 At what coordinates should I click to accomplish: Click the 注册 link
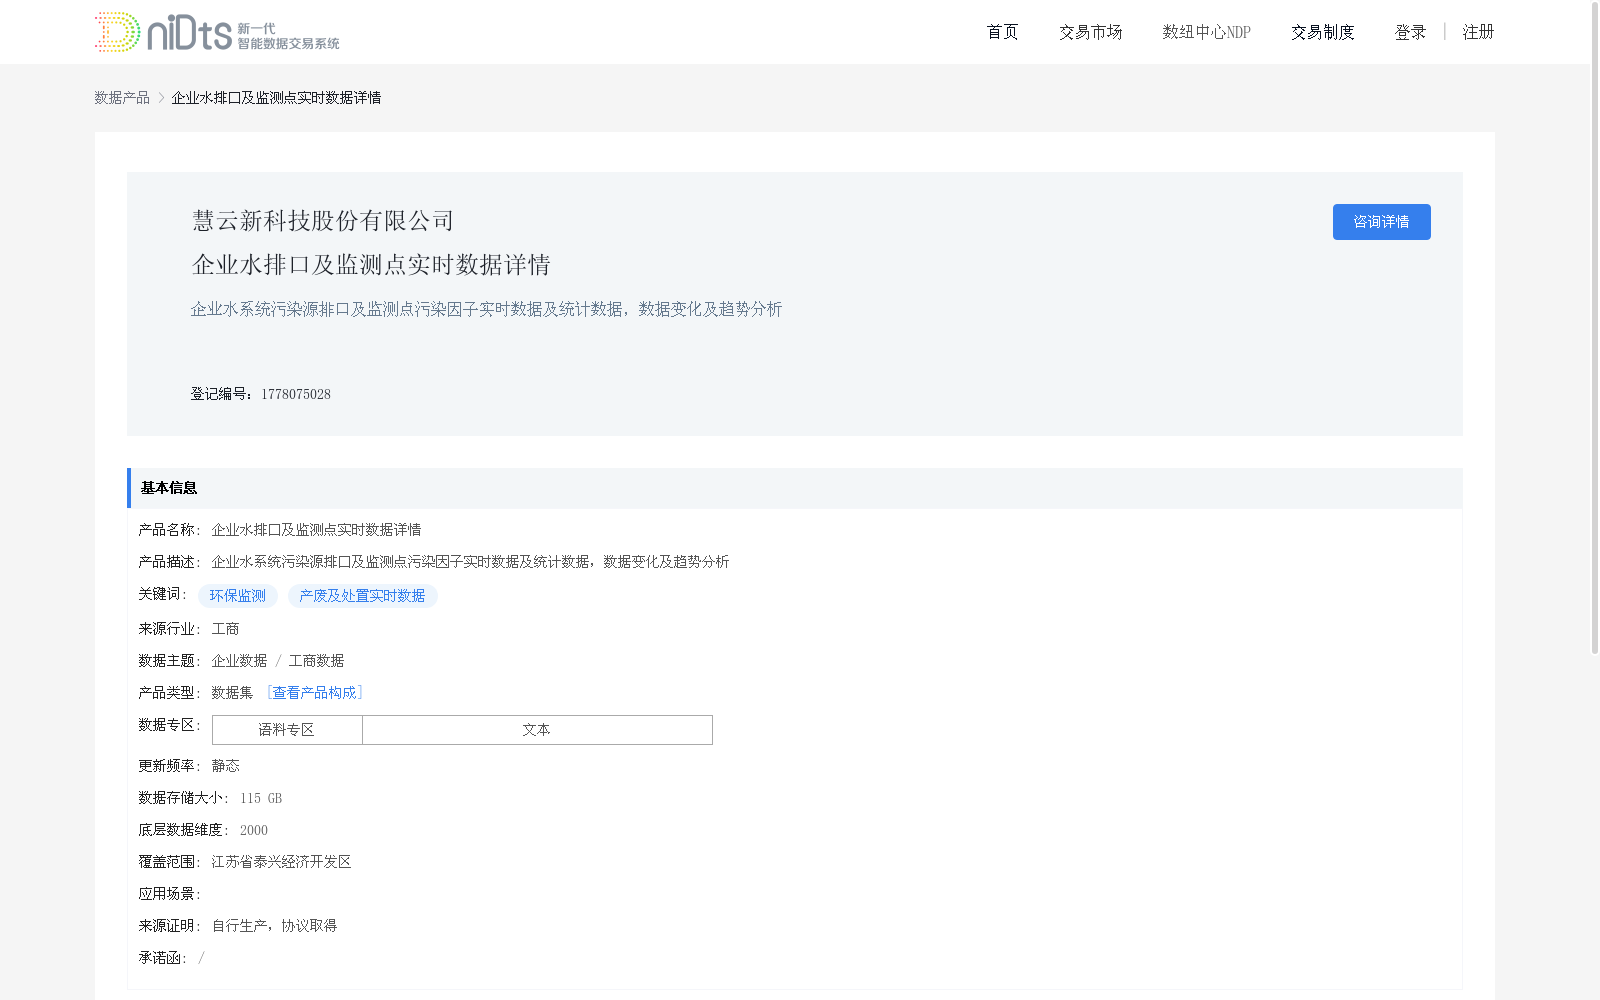(1478, 32)
